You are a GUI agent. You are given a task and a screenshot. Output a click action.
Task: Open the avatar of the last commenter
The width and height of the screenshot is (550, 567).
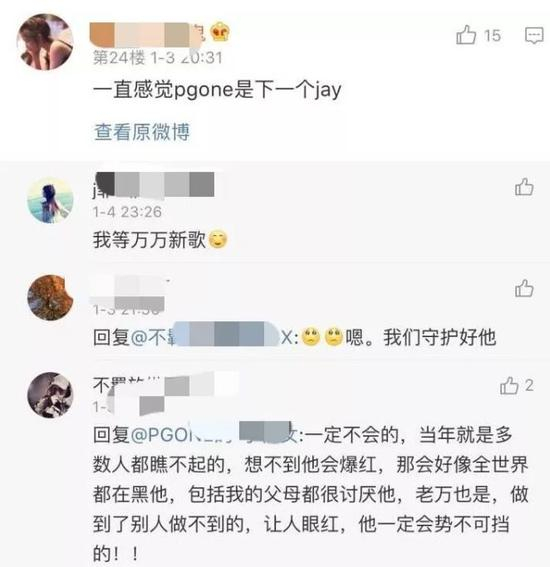click(x=50, y=395)
